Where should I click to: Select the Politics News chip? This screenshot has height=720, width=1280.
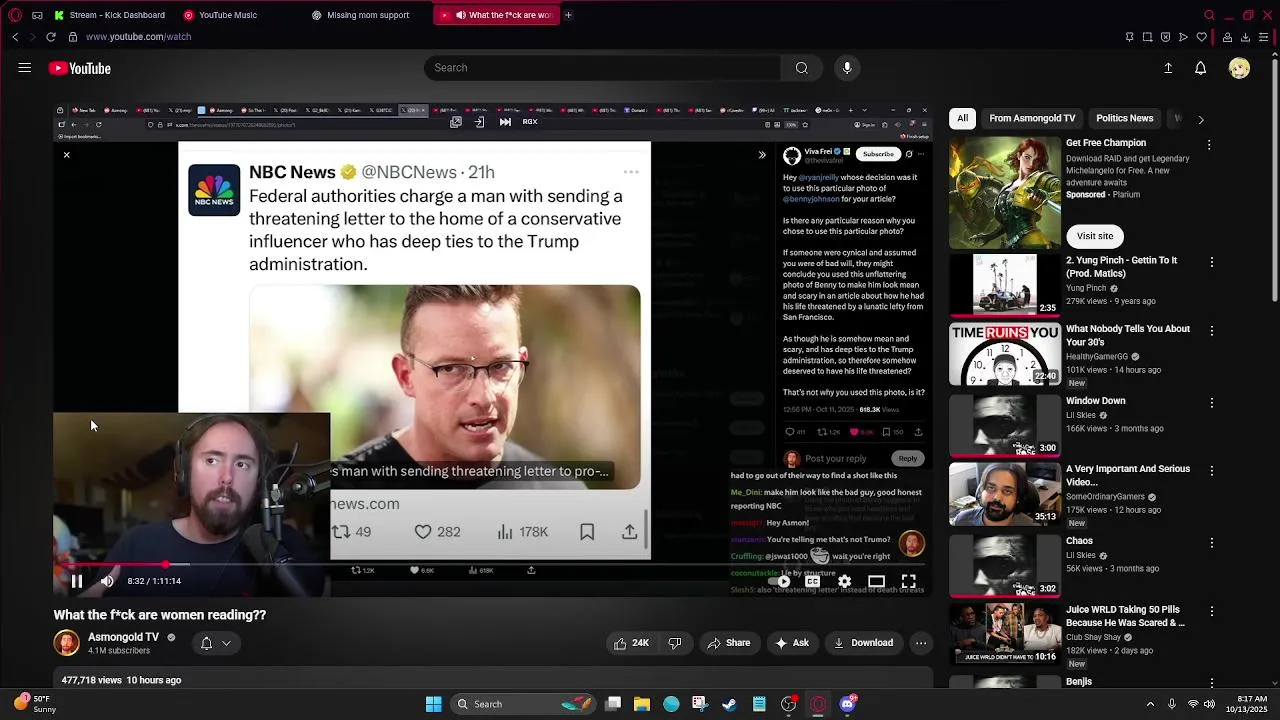1125,118
